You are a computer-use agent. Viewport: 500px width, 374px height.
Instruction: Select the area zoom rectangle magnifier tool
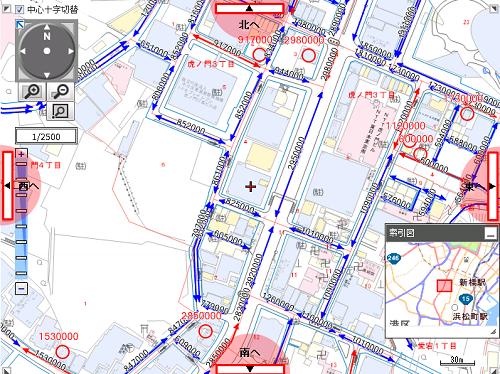(61, 111)
